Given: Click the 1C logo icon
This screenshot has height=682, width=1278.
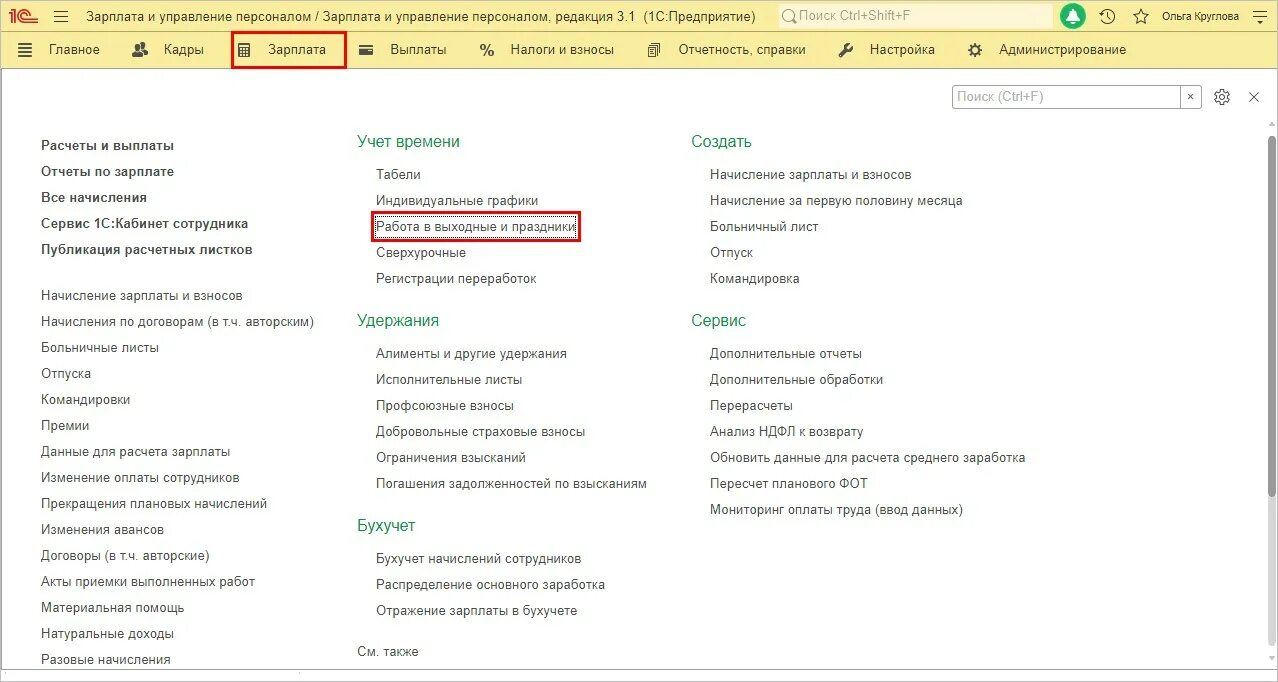Looking at the screenshot, I should [x=24, y=16].
